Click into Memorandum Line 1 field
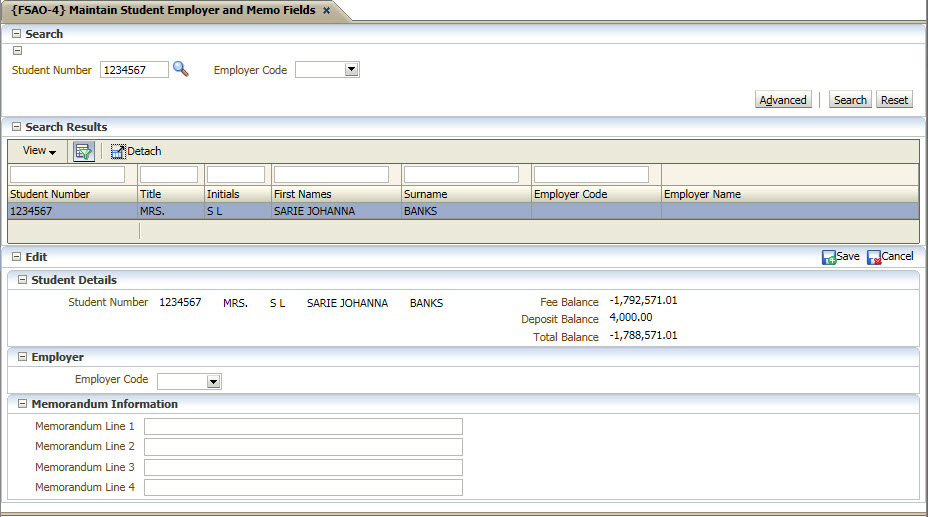 click(303, 427)
